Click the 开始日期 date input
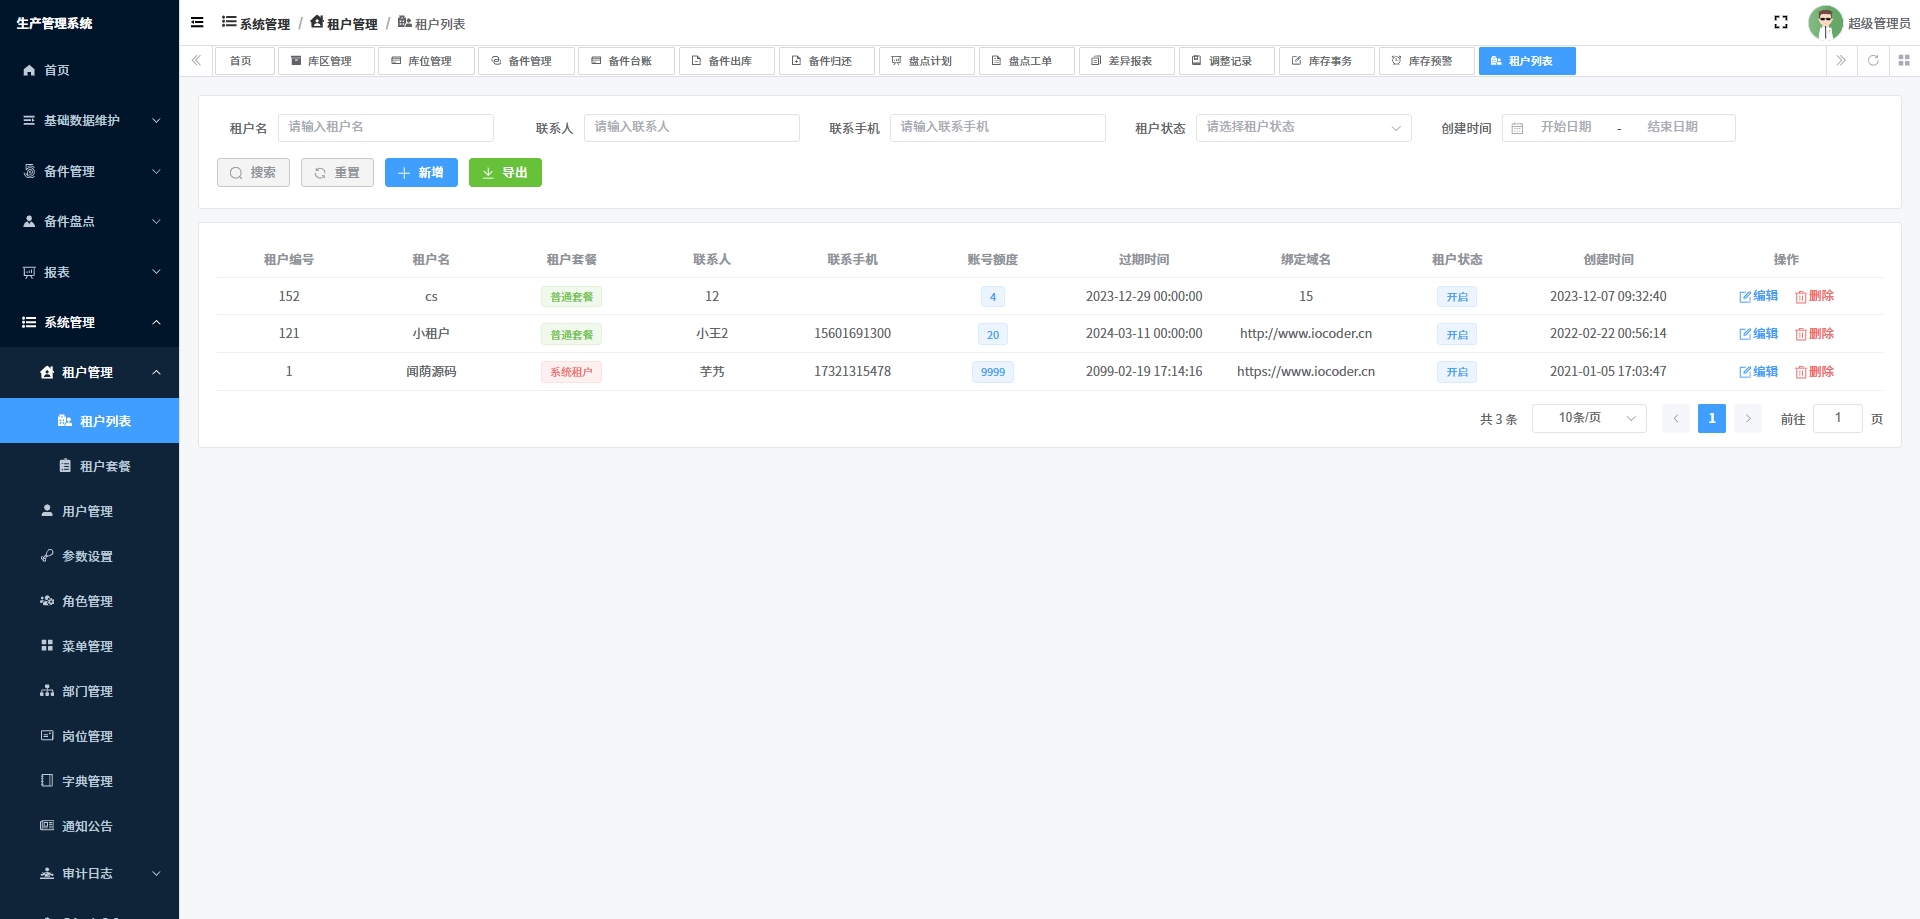This screenshot has width=1920, height=919. (x=1567, y=128)
